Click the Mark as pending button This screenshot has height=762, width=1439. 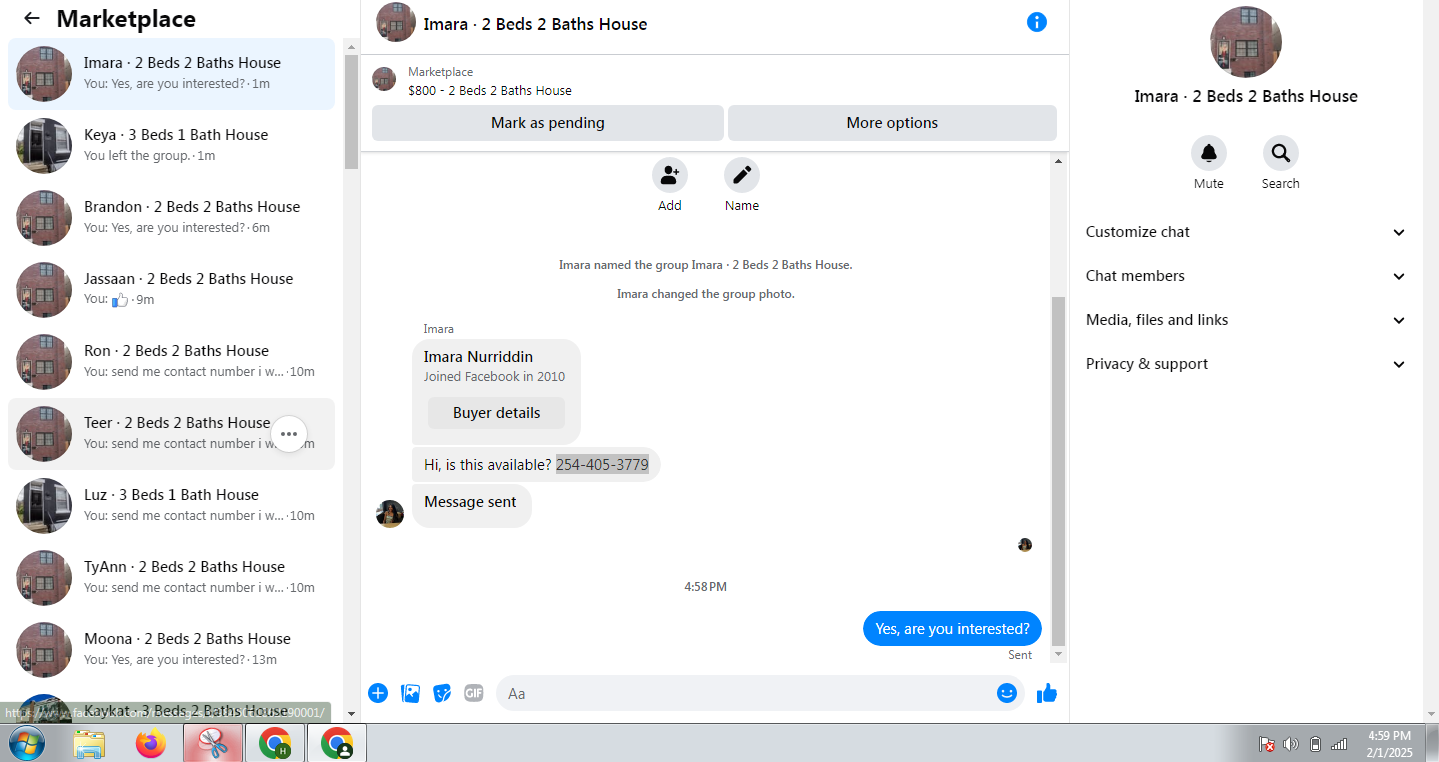[x=548, y=123]
